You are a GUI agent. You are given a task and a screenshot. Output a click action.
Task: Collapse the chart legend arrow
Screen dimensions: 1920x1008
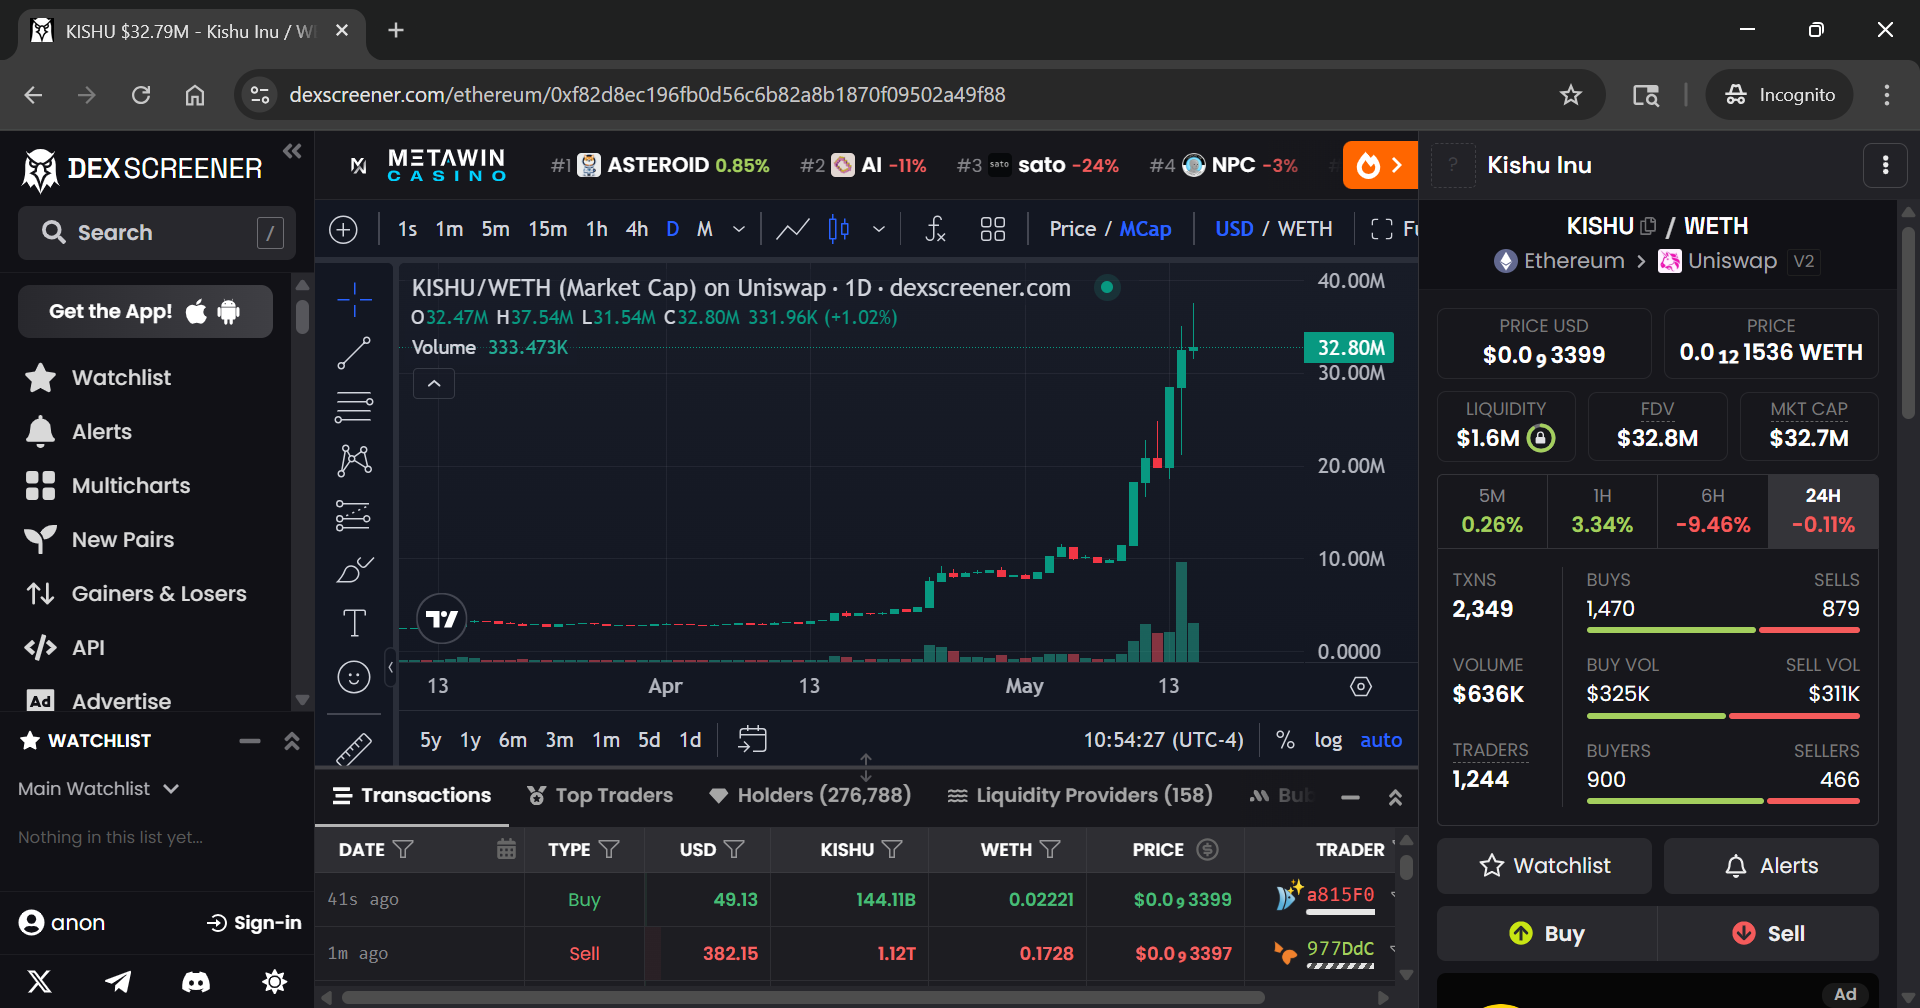pos(434,383)
